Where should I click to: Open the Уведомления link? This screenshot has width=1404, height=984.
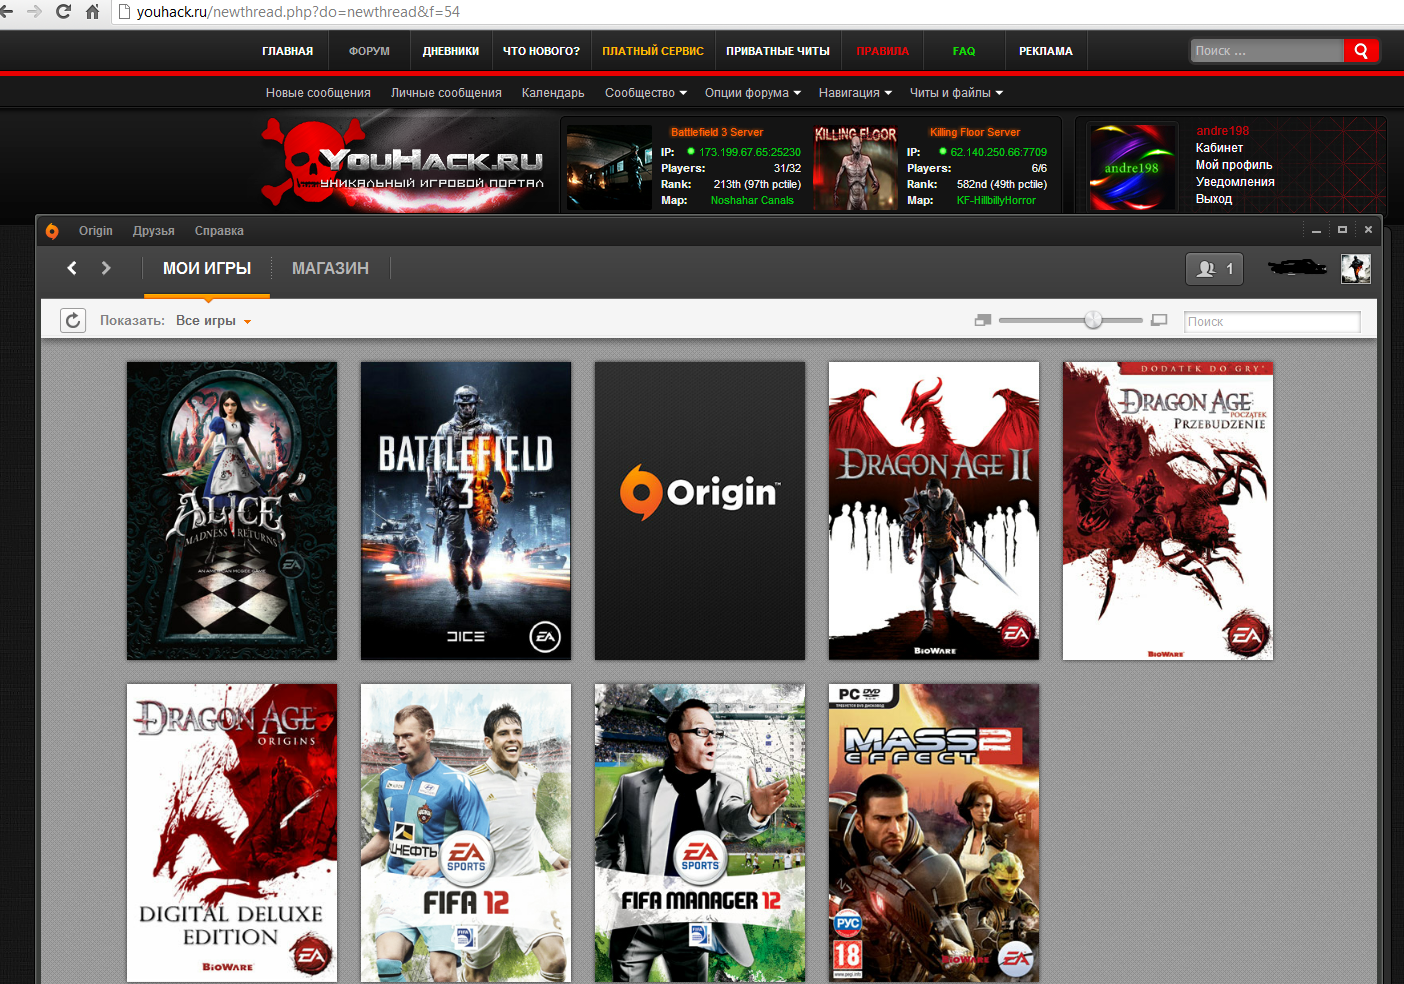[1235, 182]
